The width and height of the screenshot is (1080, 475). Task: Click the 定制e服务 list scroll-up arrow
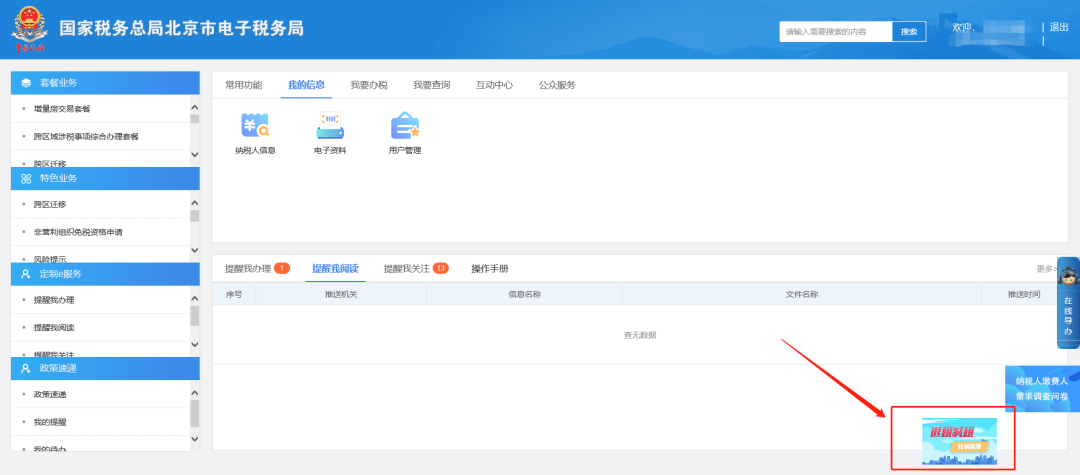(x=194, y=299)
